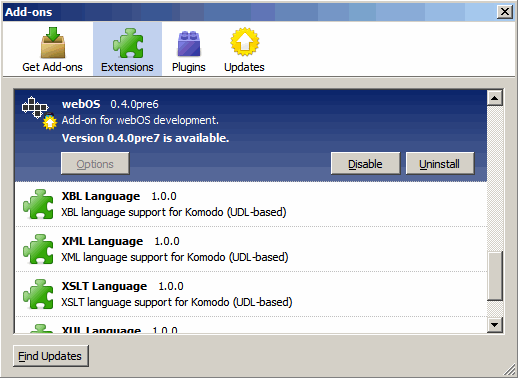
Task: Switch to the Extensions tab
Action: coord(127,49)
